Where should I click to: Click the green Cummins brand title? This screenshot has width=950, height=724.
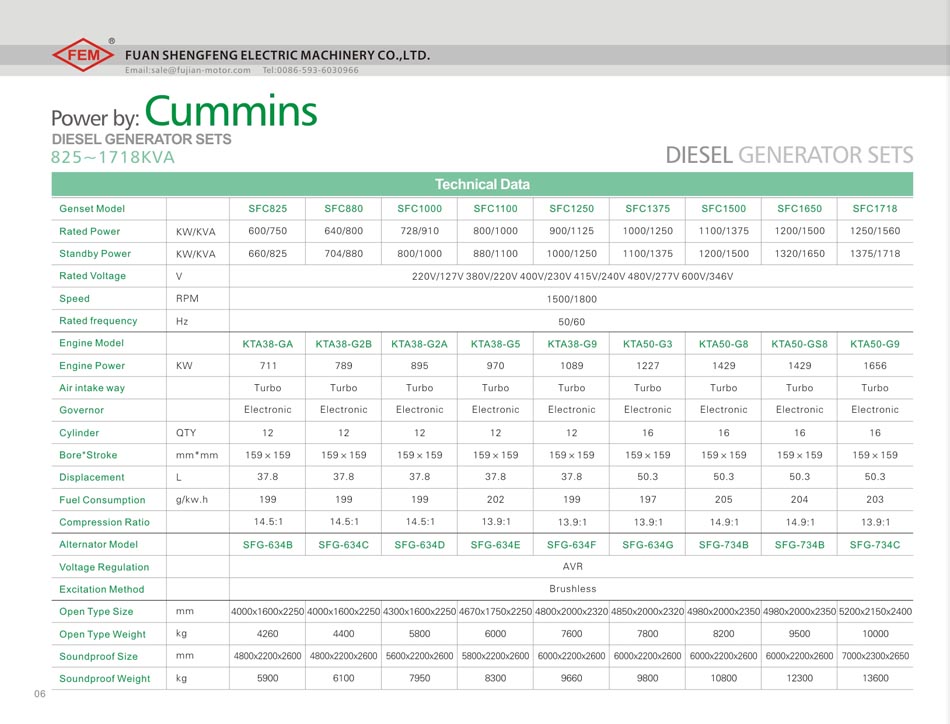(x=231, y=111)
